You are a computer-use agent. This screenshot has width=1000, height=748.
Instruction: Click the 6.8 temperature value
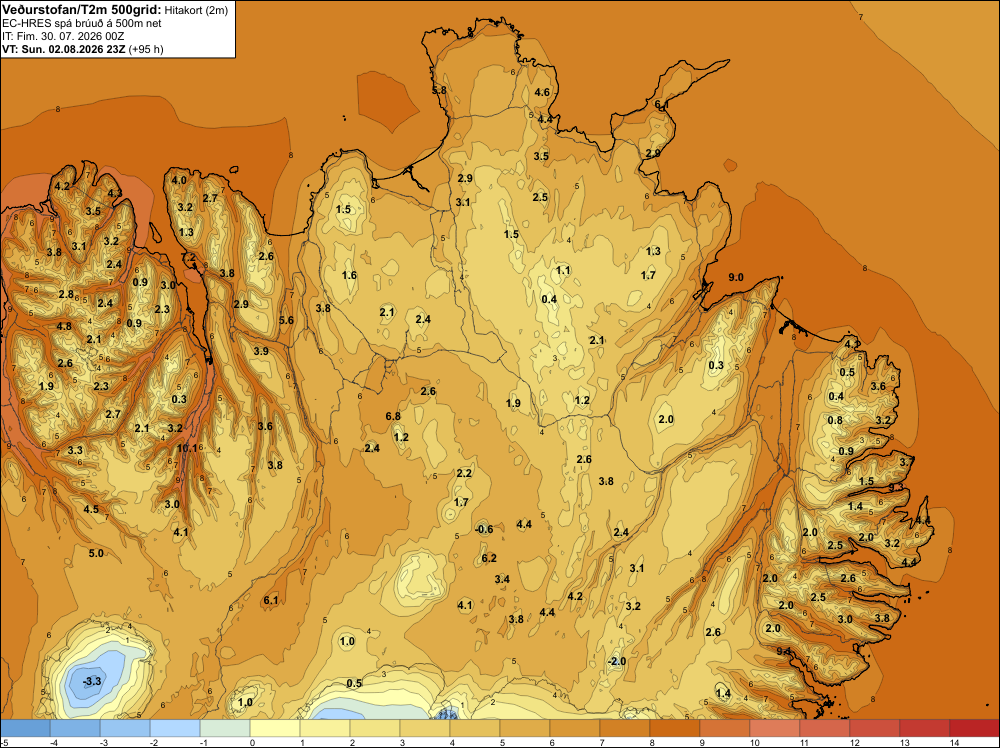click(x=393, y=416)
